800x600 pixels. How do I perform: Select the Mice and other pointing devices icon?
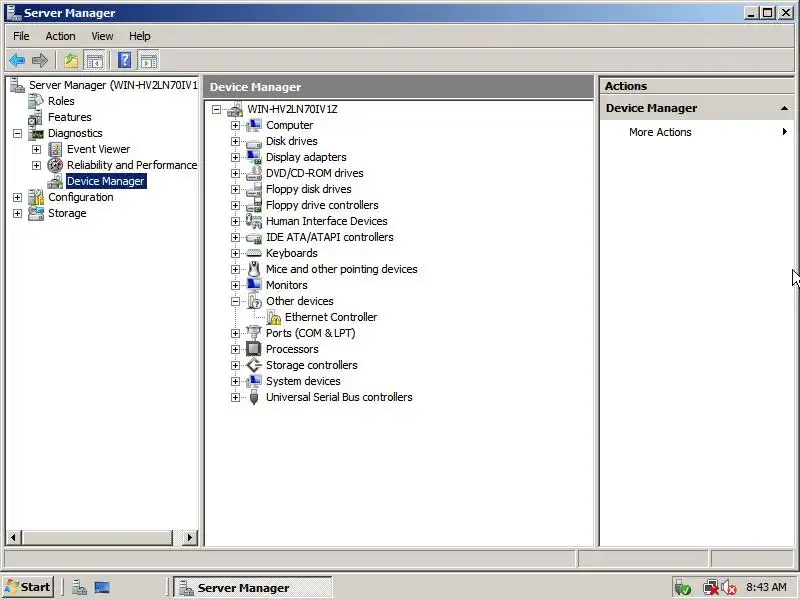coord(254,269)
